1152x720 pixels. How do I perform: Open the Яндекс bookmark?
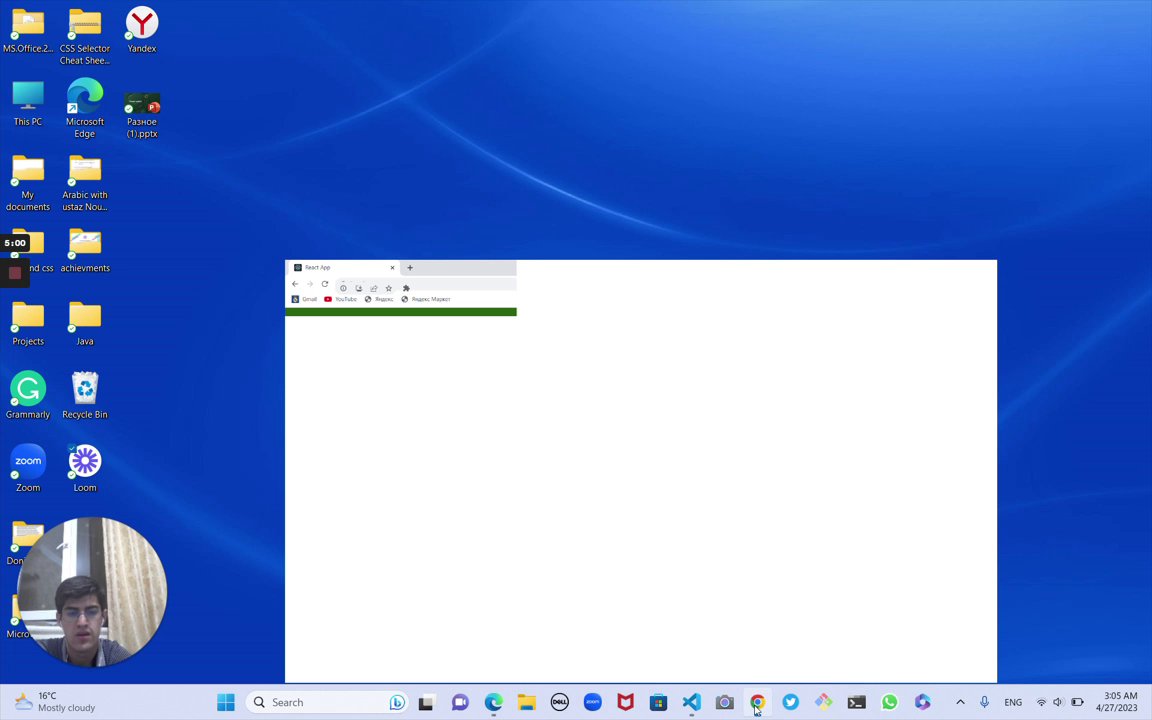(x=379, y=299)
